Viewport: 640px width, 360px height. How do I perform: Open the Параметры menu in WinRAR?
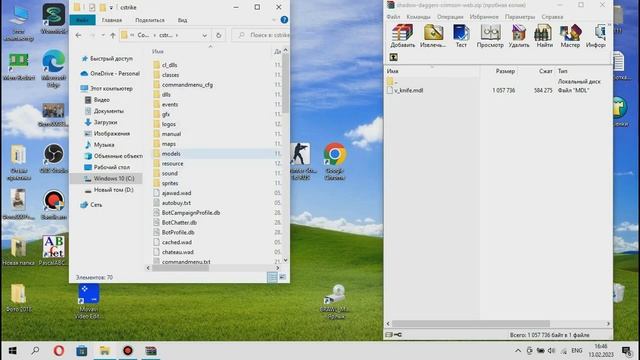tap(520, 17)
